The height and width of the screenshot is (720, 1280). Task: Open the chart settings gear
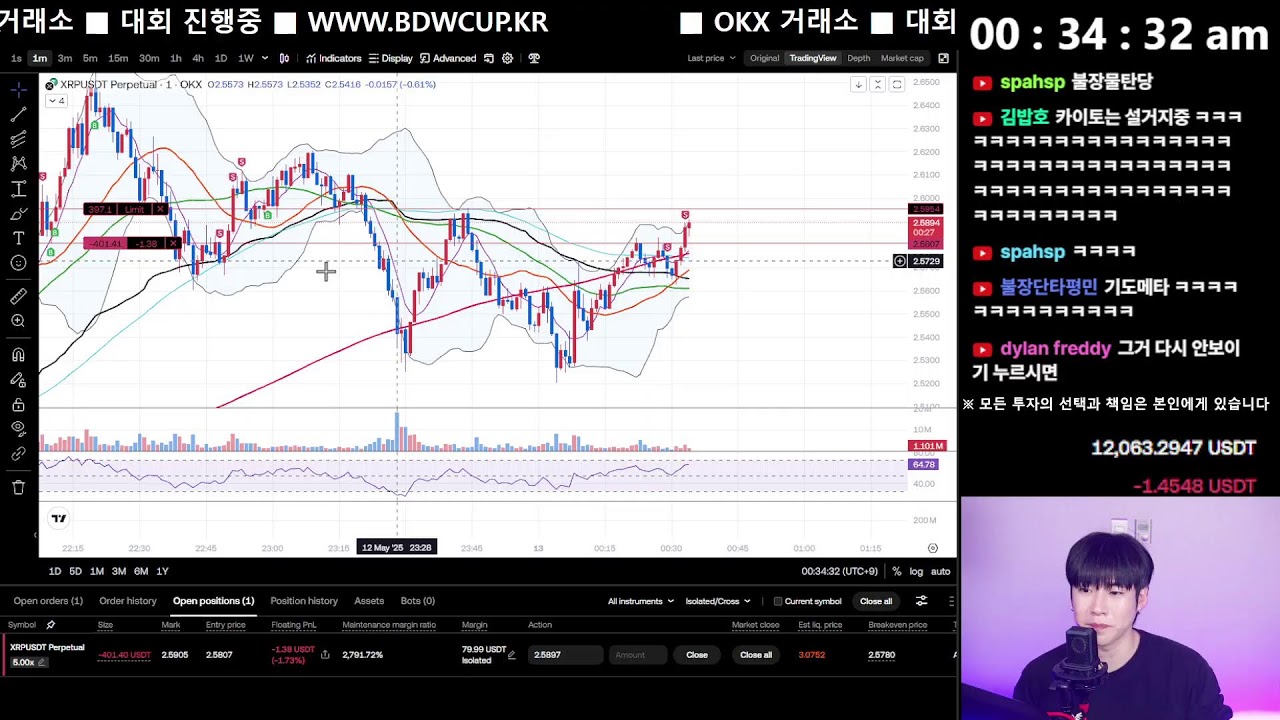[x=508, y=58]
